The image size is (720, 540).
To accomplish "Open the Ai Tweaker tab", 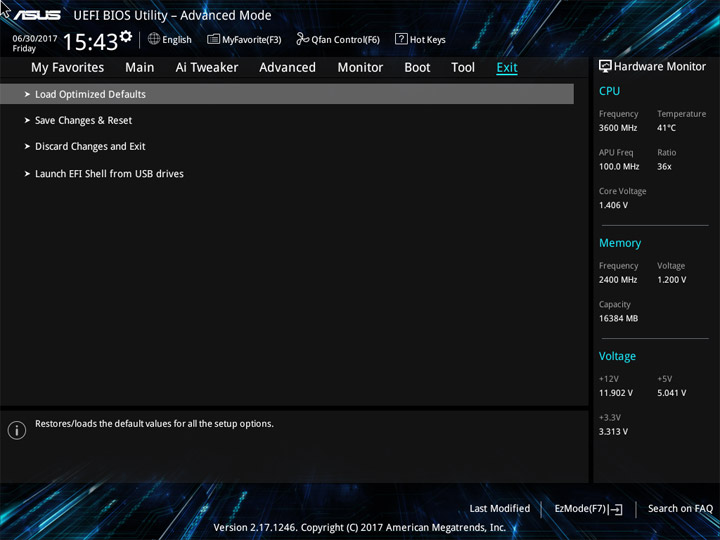I will point(207,68).
